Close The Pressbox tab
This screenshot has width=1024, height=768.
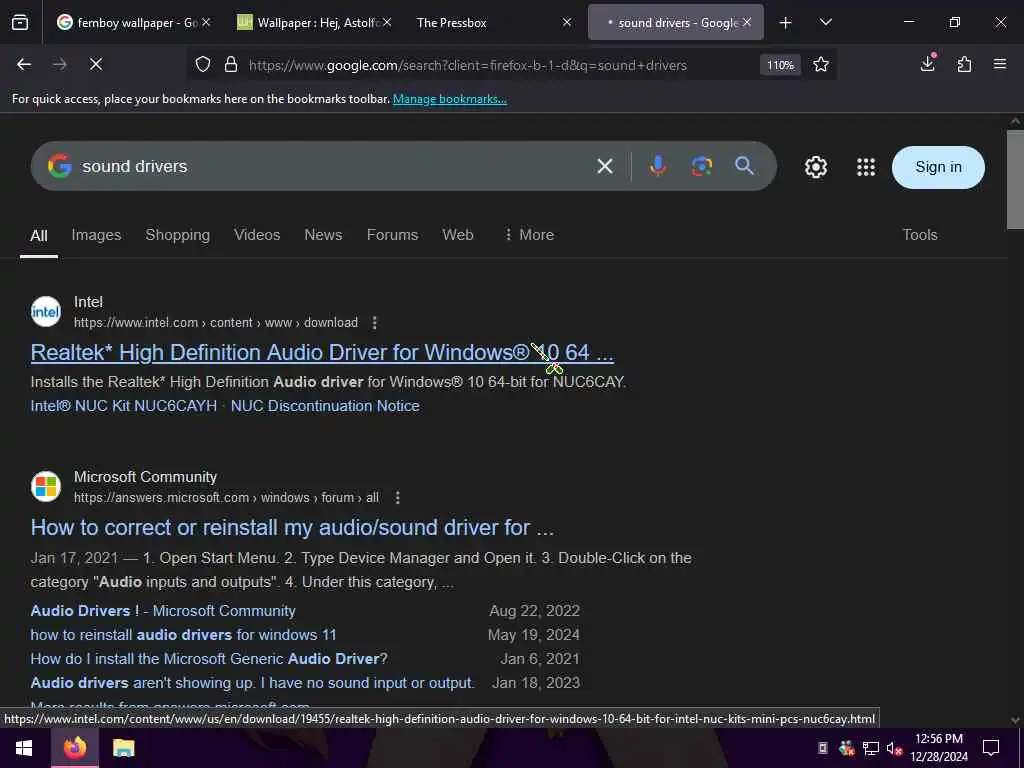(x=567, y=23)
